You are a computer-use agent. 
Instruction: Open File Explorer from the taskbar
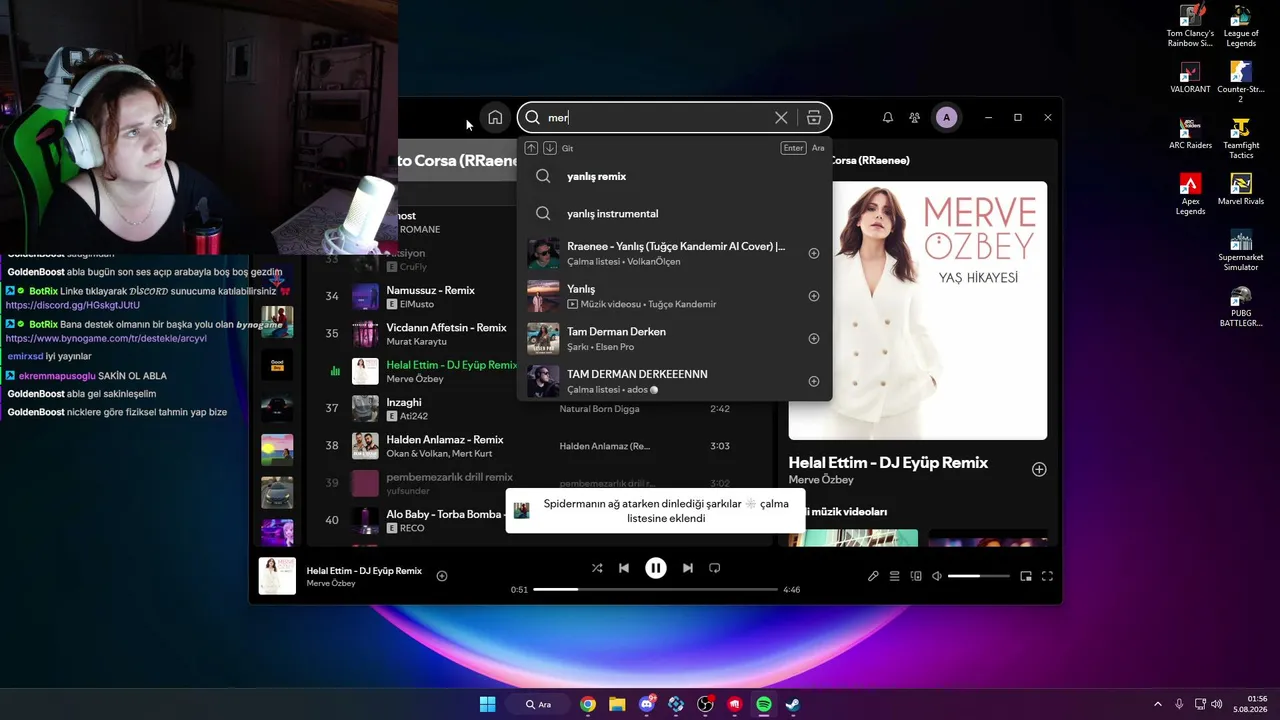click(x=617, y=704)
